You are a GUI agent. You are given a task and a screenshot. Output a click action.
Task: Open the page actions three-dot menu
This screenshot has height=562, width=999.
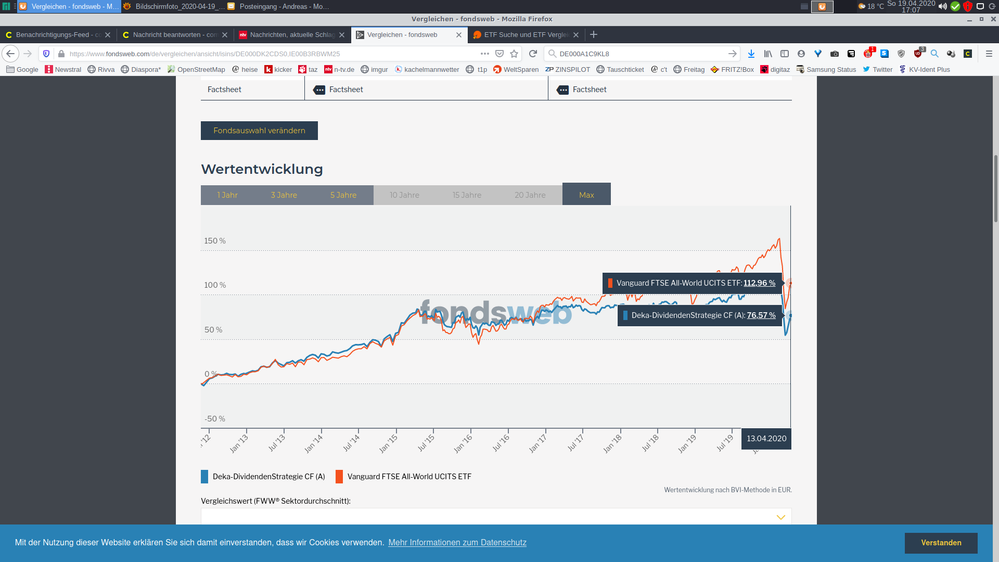click(x=483, y=53)
